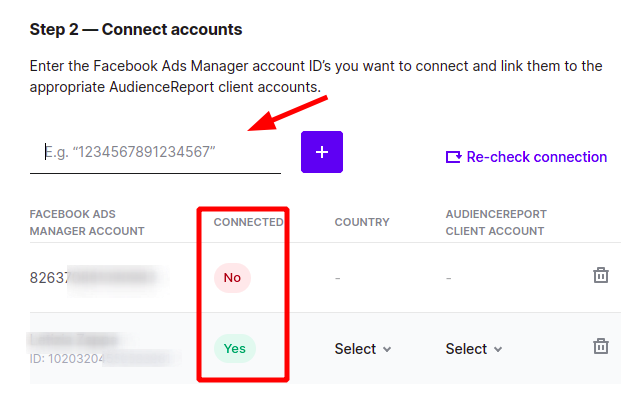This screenshot has width=637, height=407.
Task: Focus the Facebook account ID input field
Action: [155, 152]
